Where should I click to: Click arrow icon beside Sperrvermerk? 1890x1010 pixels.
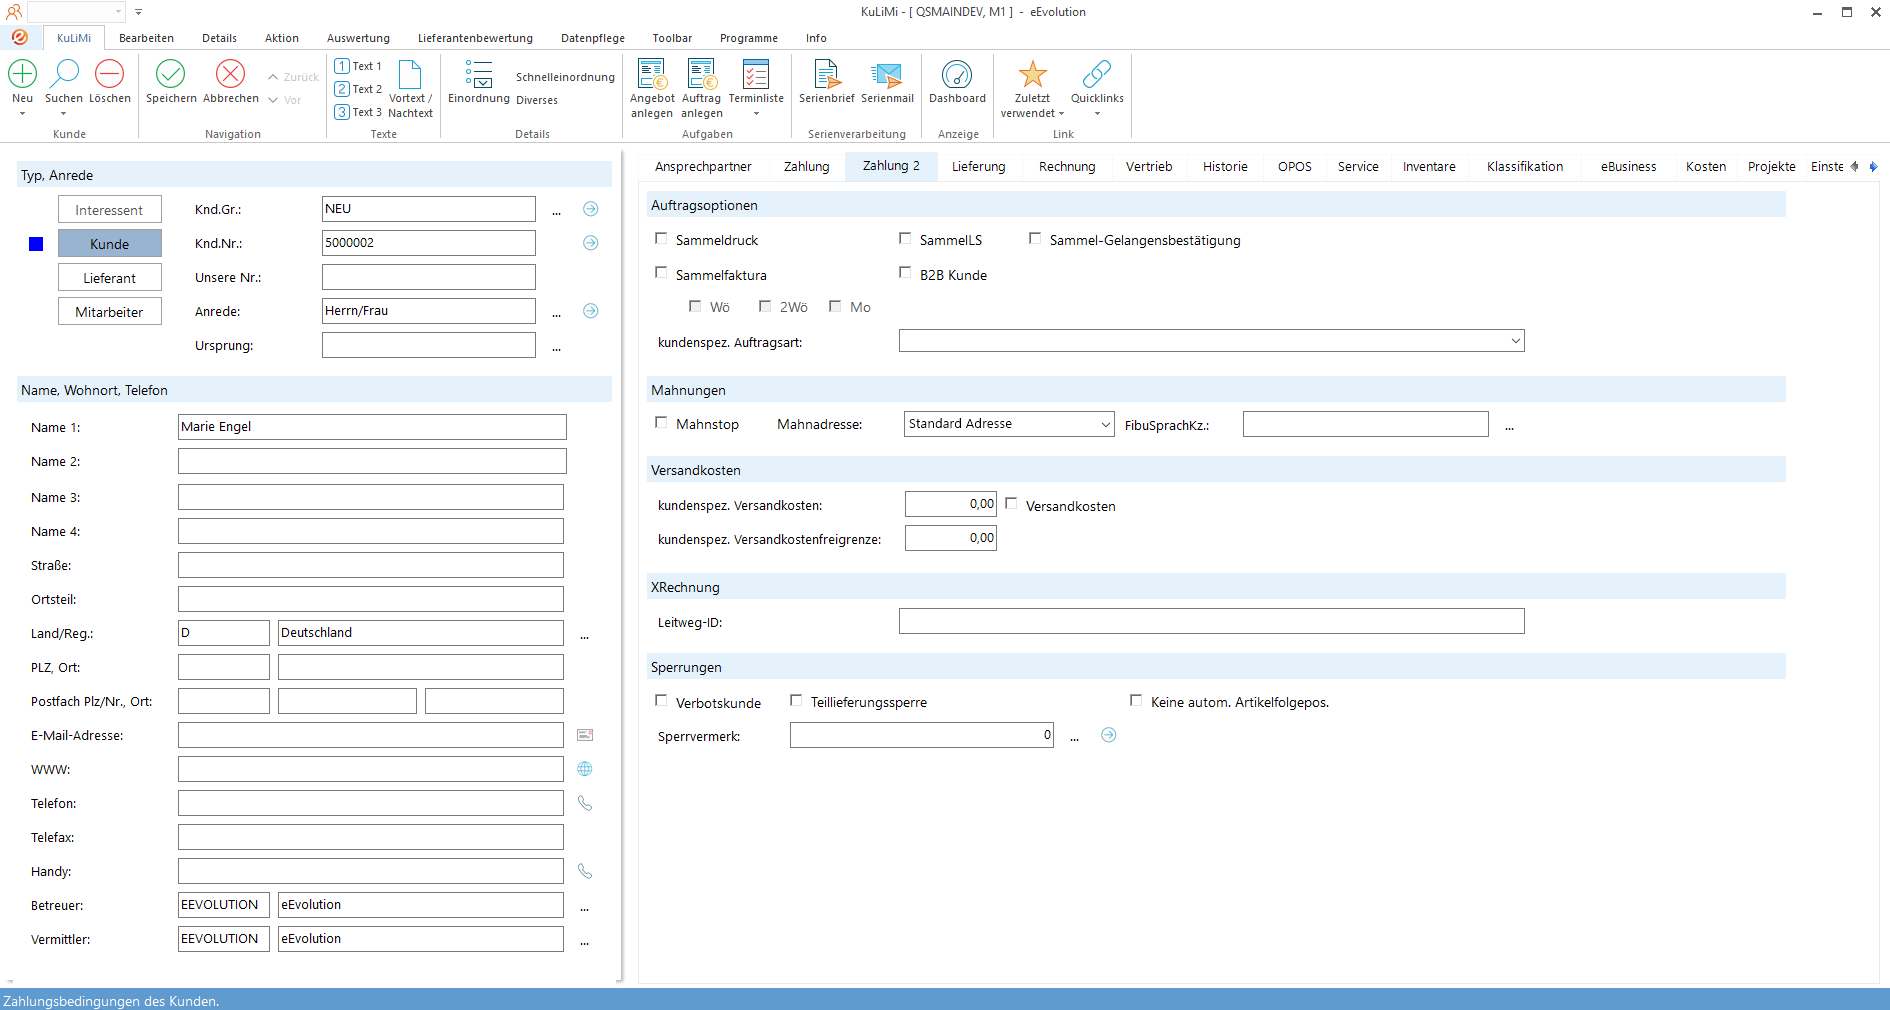(1109, 735)
